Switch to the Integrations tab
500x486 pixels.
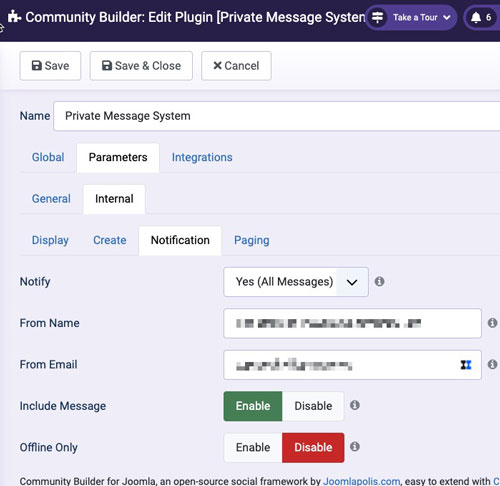202,157
